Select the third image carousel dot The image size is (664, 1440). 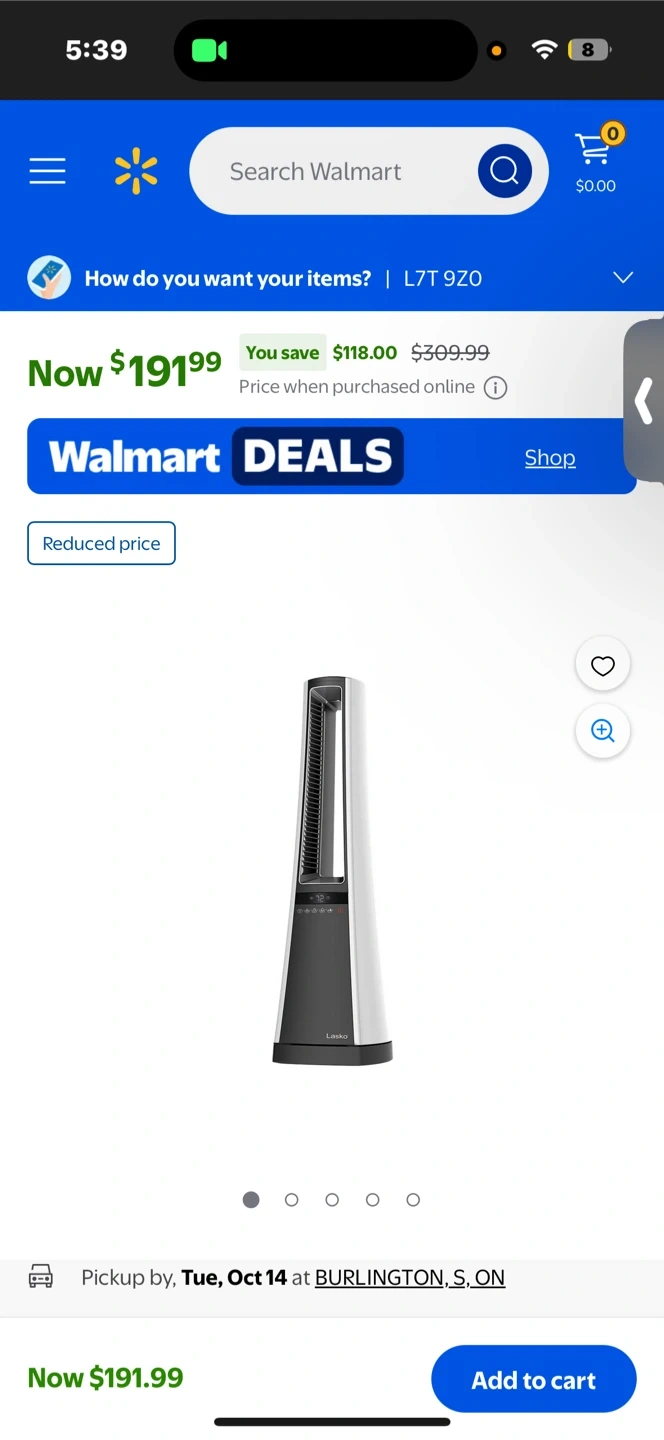(332, 1200)
